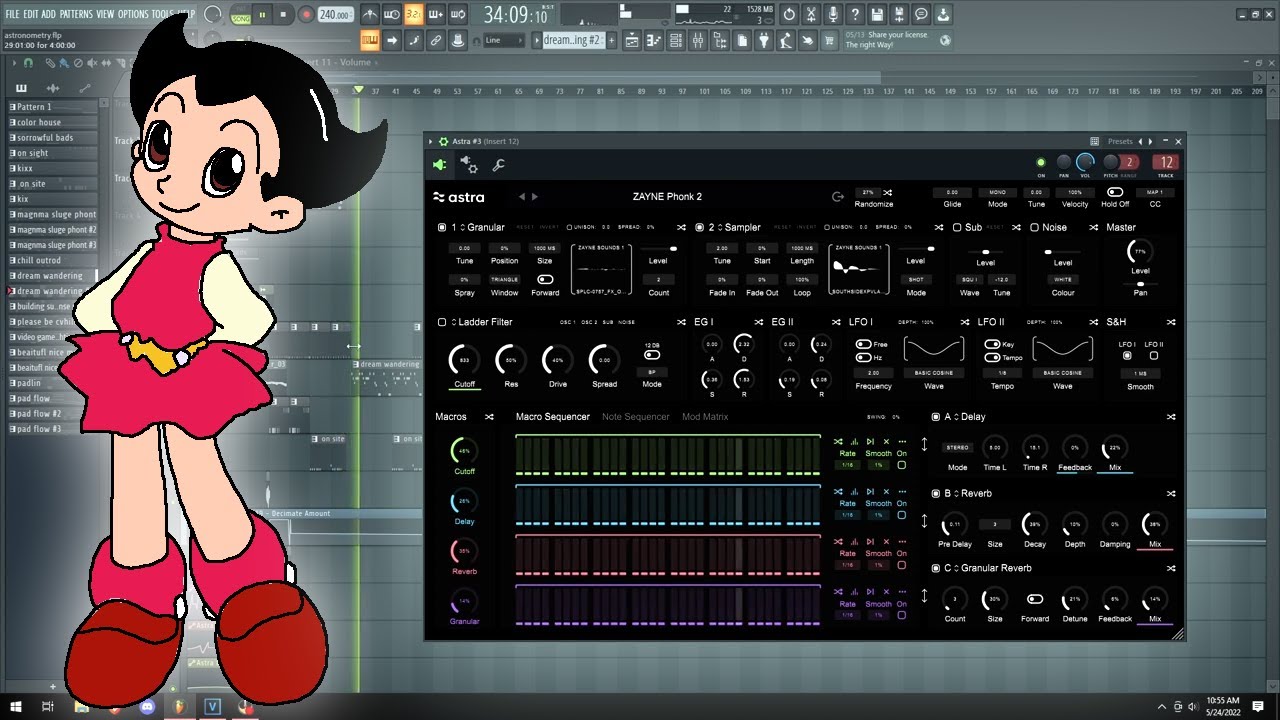The width and height of the screenshot is (1280, 720).
Task: Toggle the LFO I Free switch
Action: pos(864,344)
